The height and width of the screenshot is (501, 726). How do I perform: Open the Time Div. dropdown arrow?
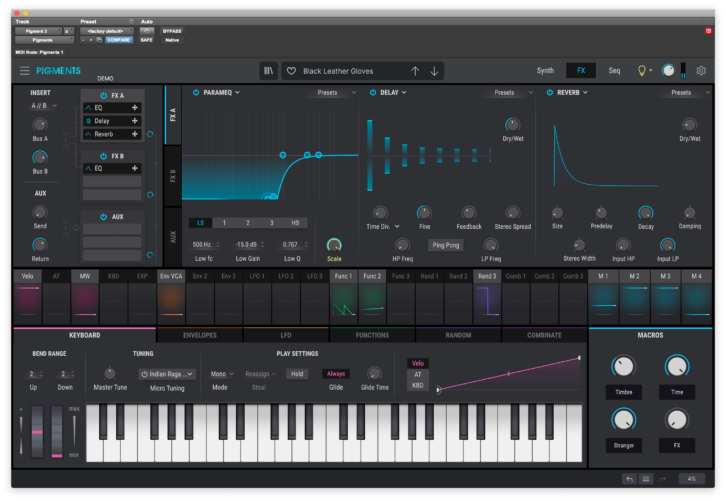click(x=397, y=226)
